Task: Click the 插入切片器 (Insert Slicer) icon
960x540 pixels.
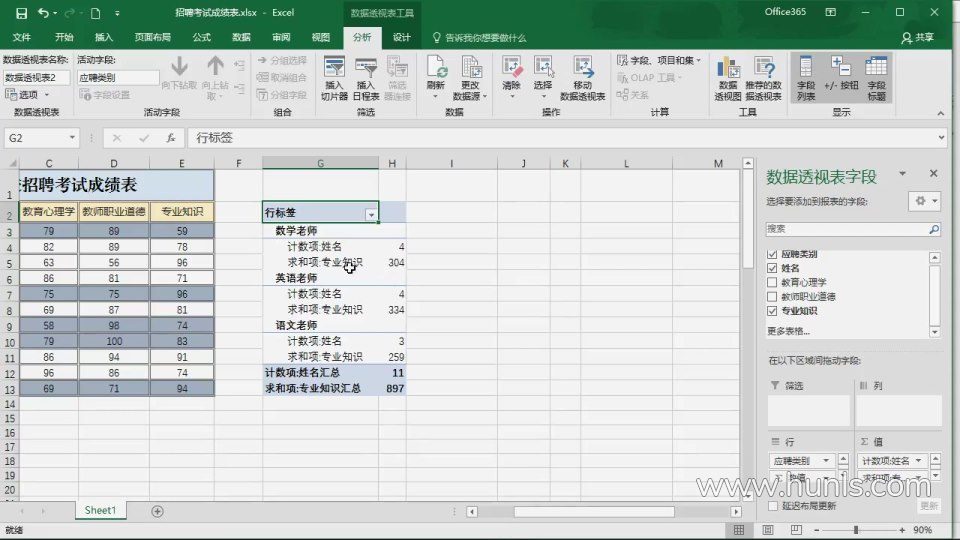Action: pyautogui.click(x=334, y=76)
